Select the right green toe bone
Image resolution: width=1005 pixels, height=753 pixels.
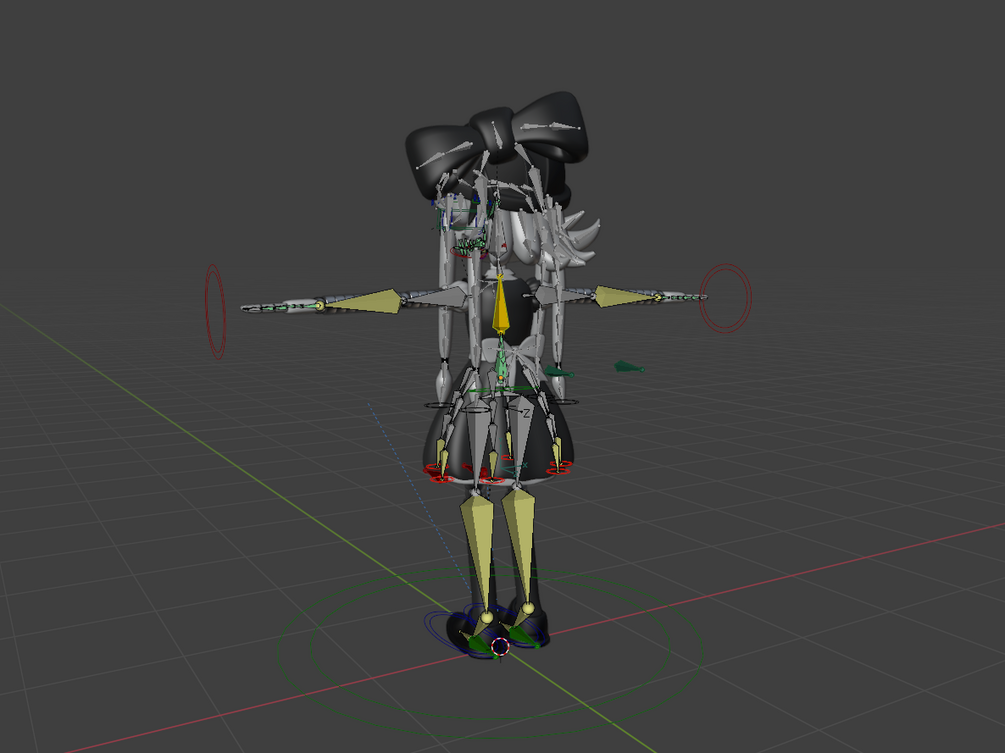522,637
